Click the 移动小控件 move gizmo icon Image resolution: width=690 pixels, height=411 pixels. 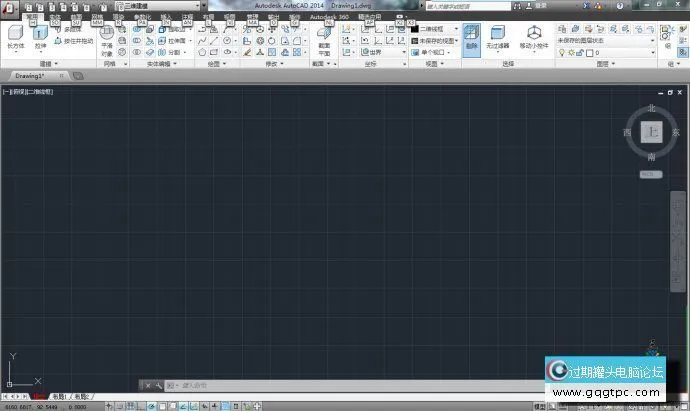tap(534, 37)
